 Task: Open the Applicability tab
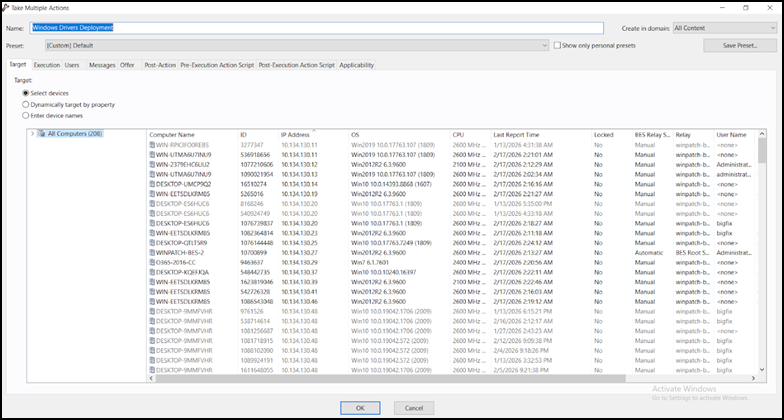point(357,64)
